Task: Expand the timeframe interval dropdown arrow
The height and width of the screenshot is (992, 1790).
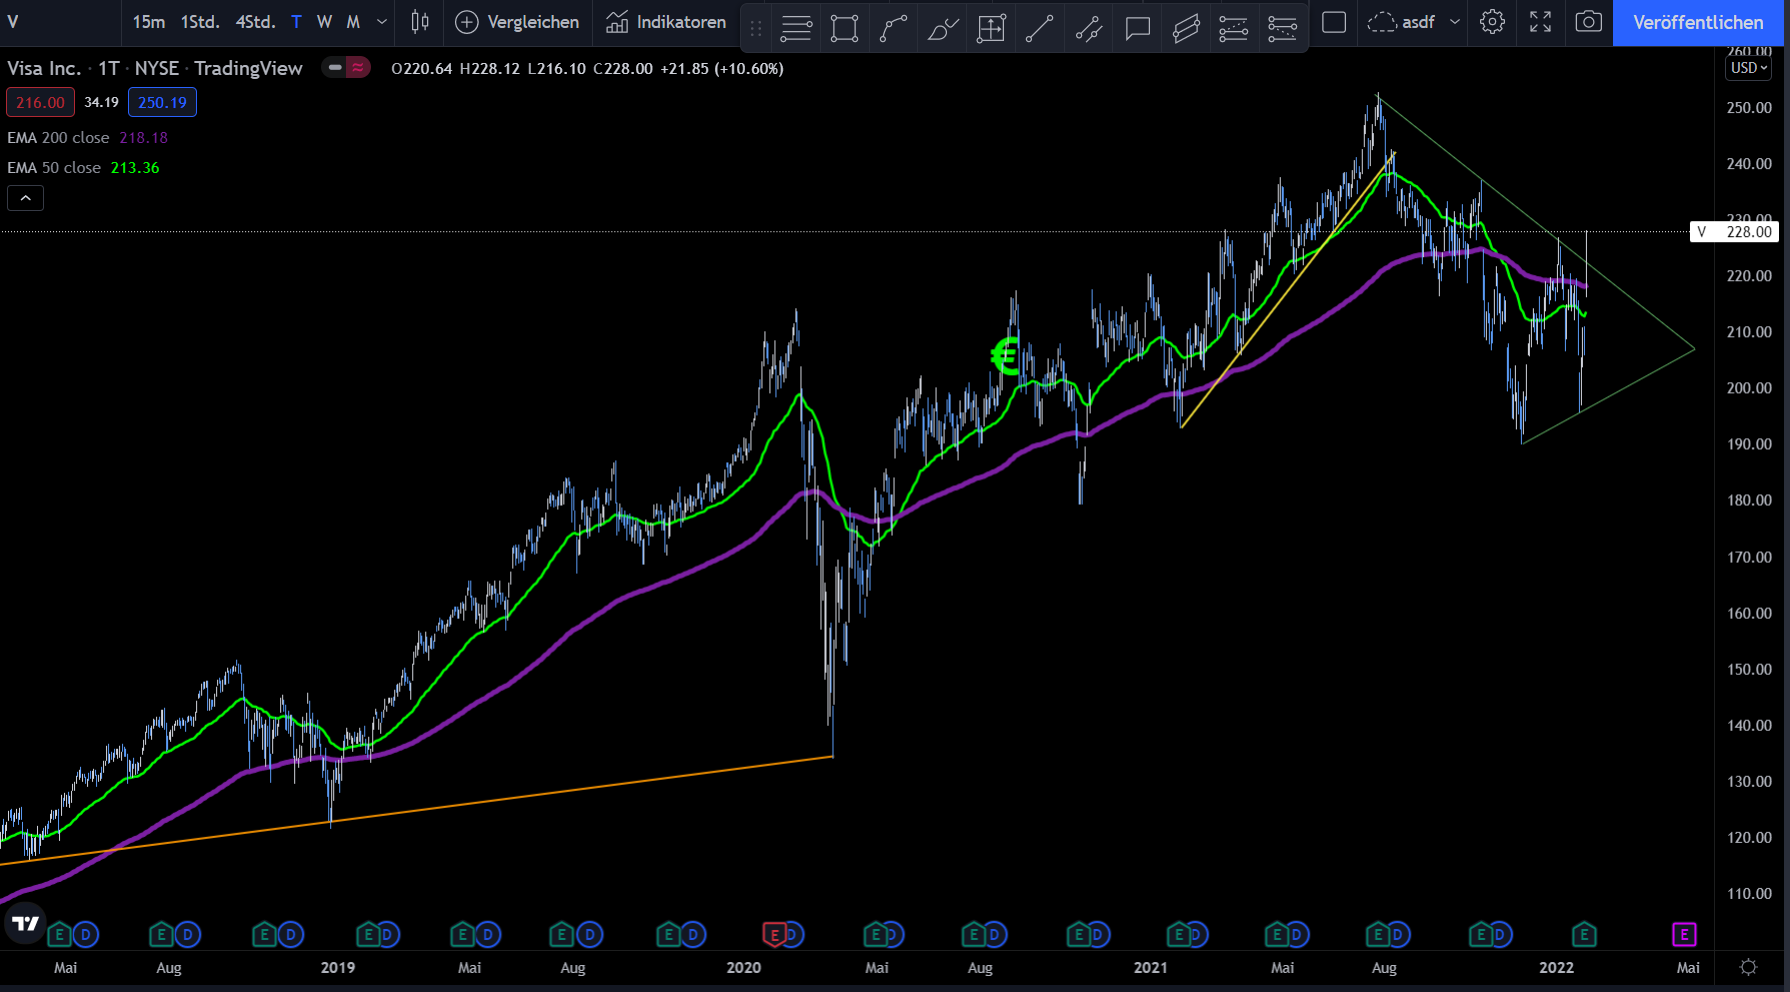Action: coord(381,22)
